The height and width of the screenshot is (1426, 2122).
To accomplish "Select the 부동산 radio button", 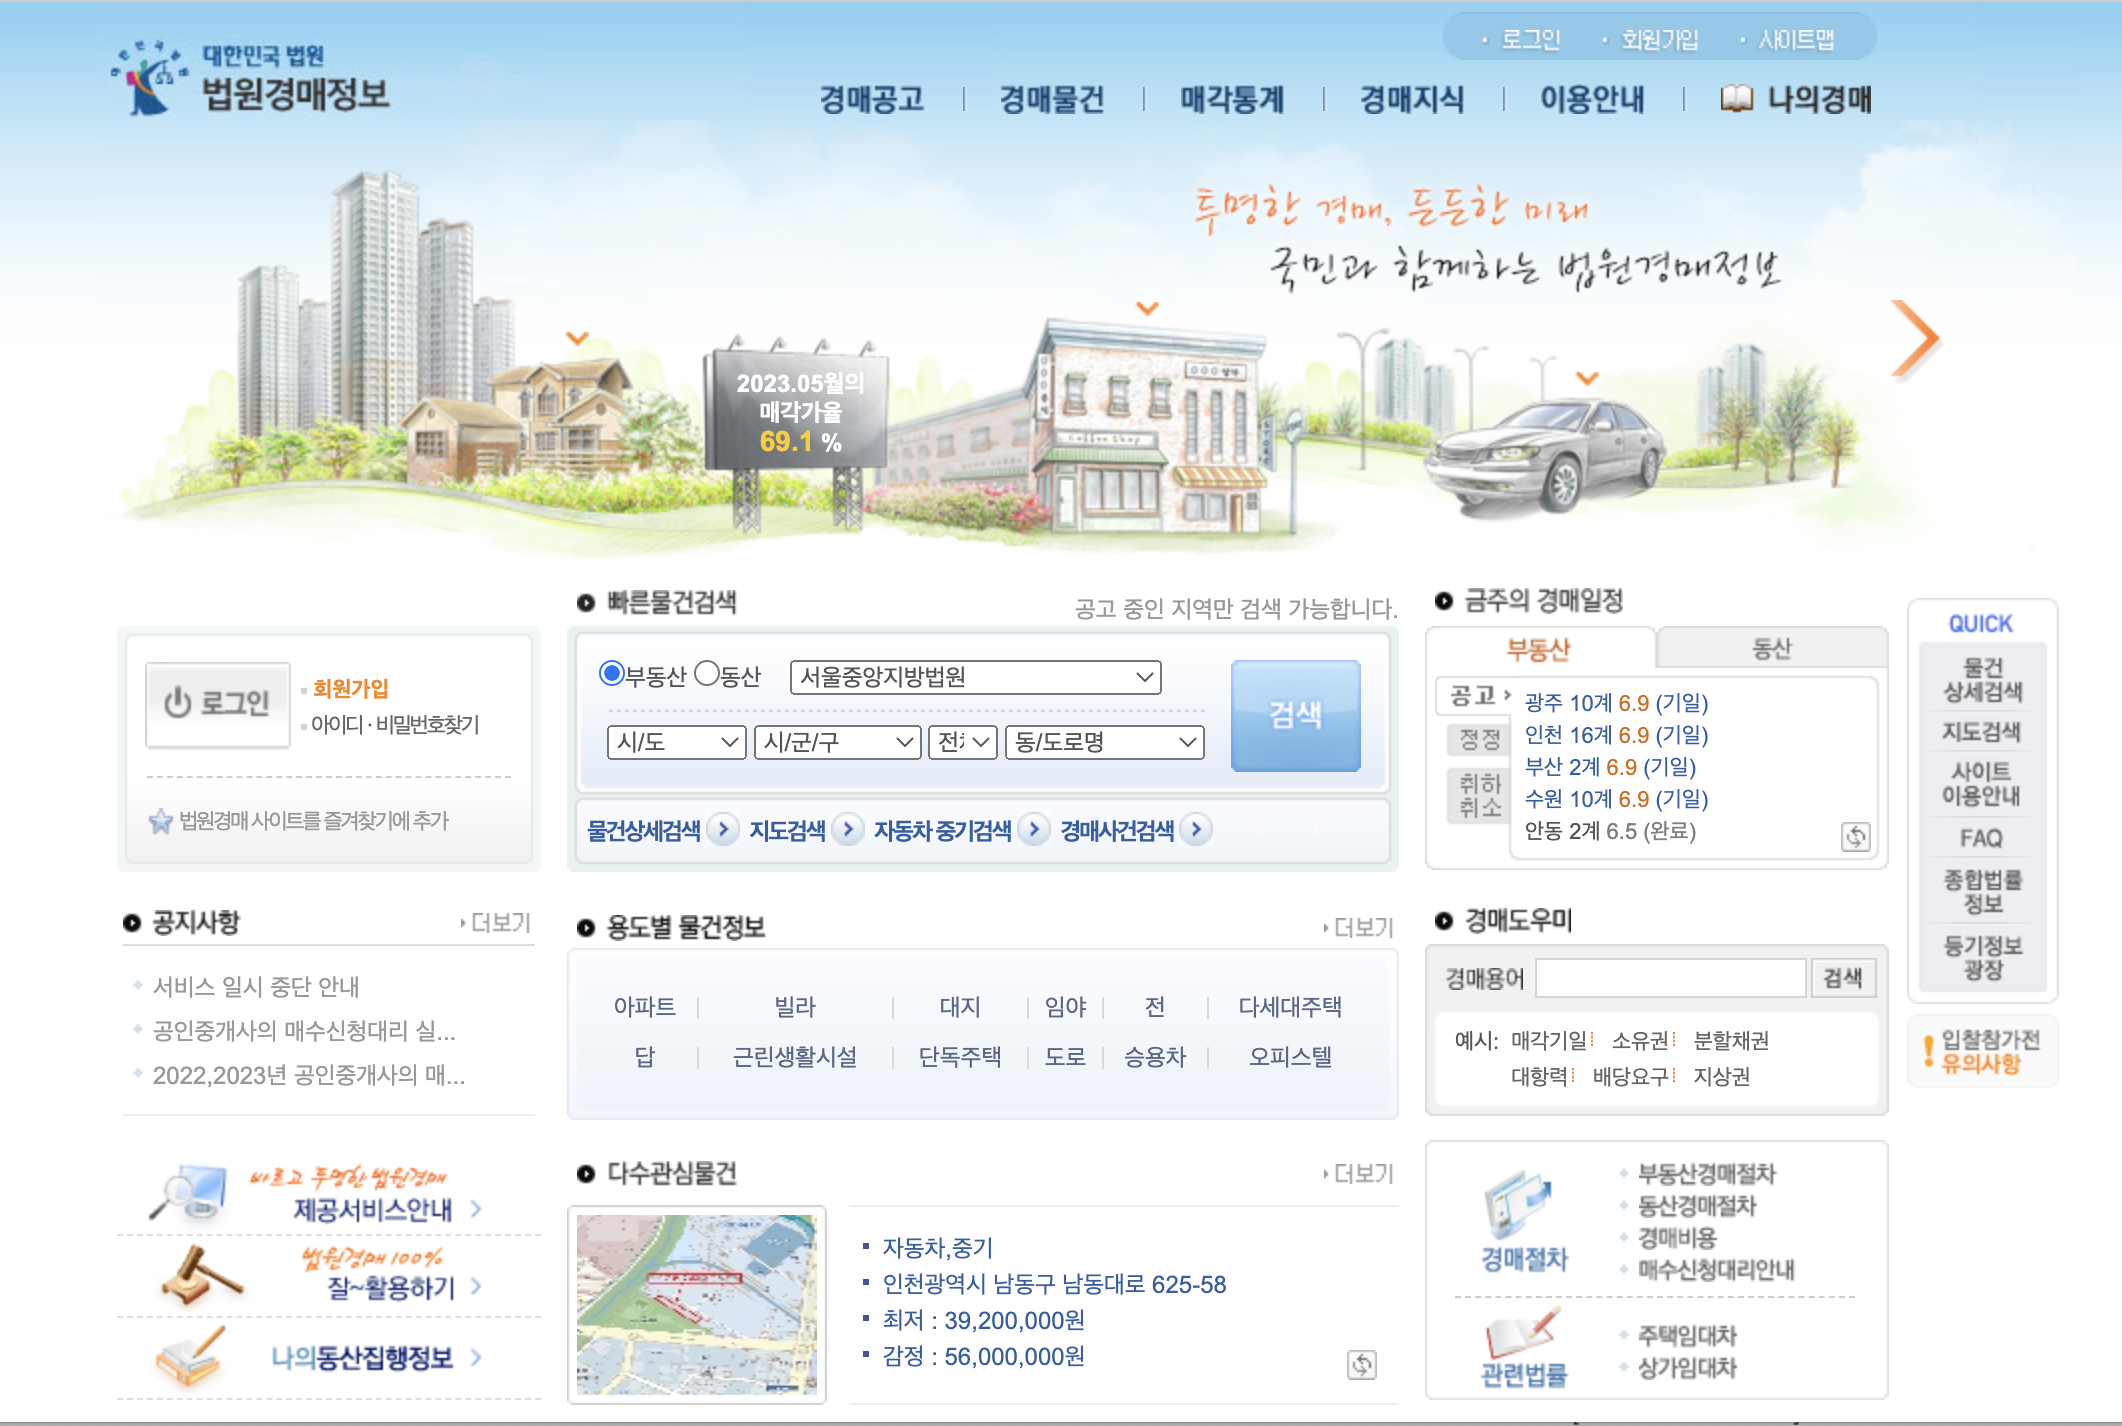I will pyautogui.click(x=611, y=674).
